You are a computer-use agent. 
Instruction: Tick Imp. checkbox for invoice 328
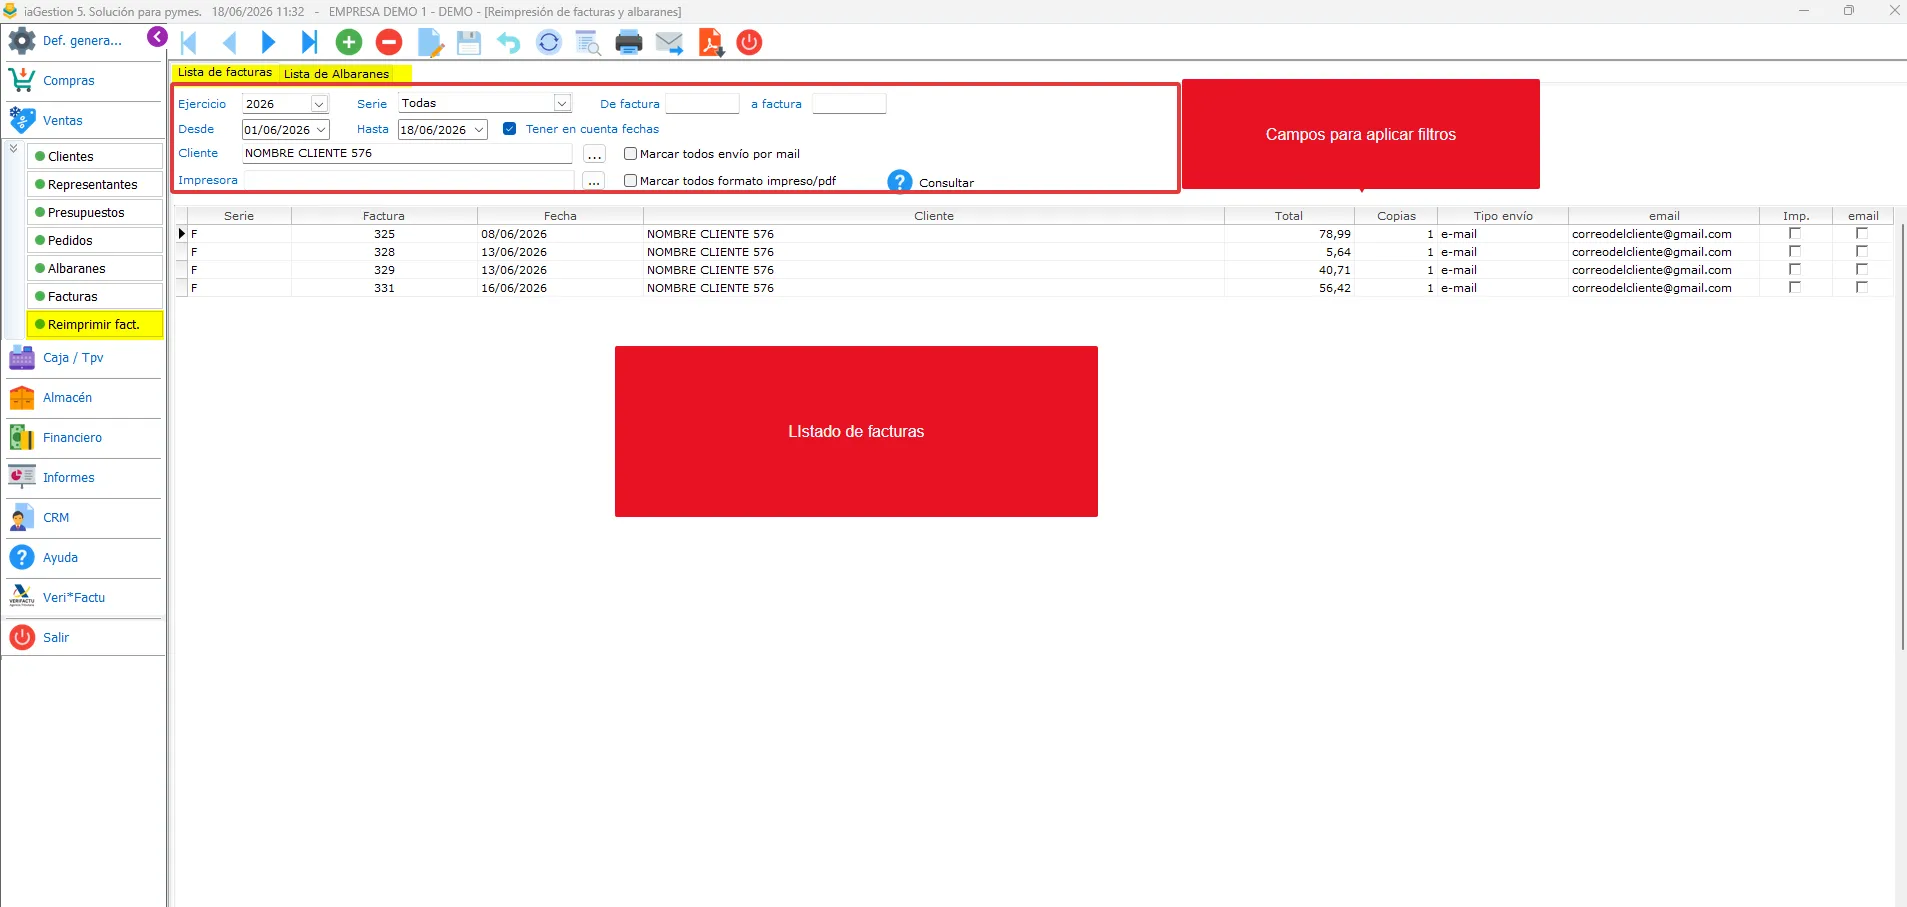[x=1795, y=251]
